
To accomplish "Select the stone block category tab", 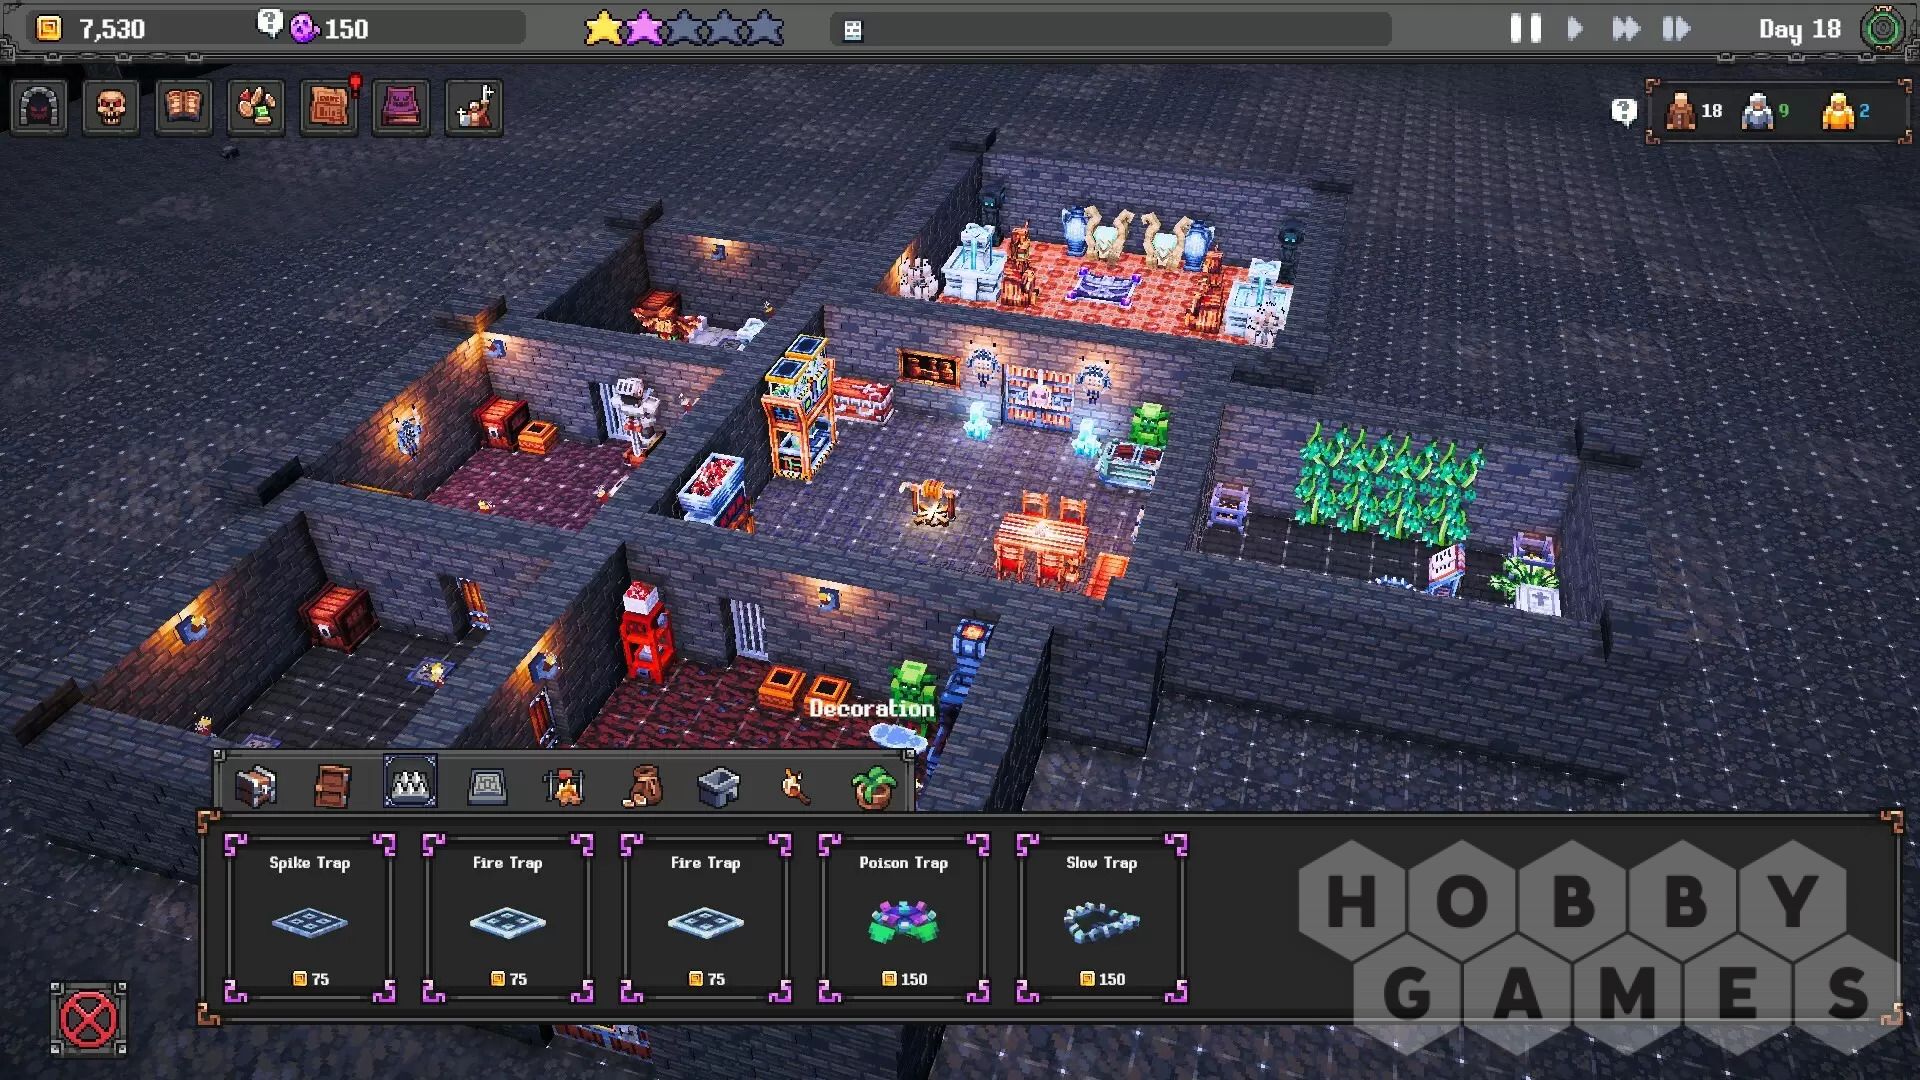I will pyautogui.click(x=718, y=786).
